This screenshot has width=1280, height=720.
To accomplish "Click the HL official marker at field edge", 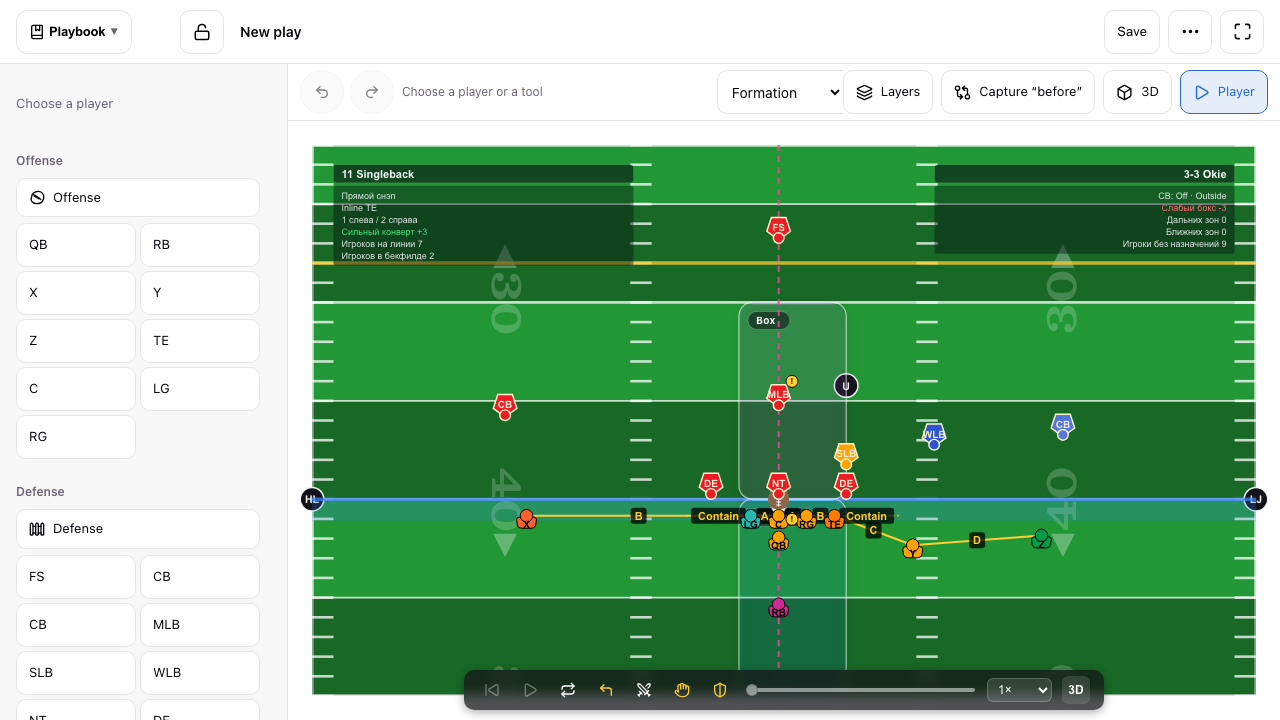I will pyautogui.click(x=312, y=499).
